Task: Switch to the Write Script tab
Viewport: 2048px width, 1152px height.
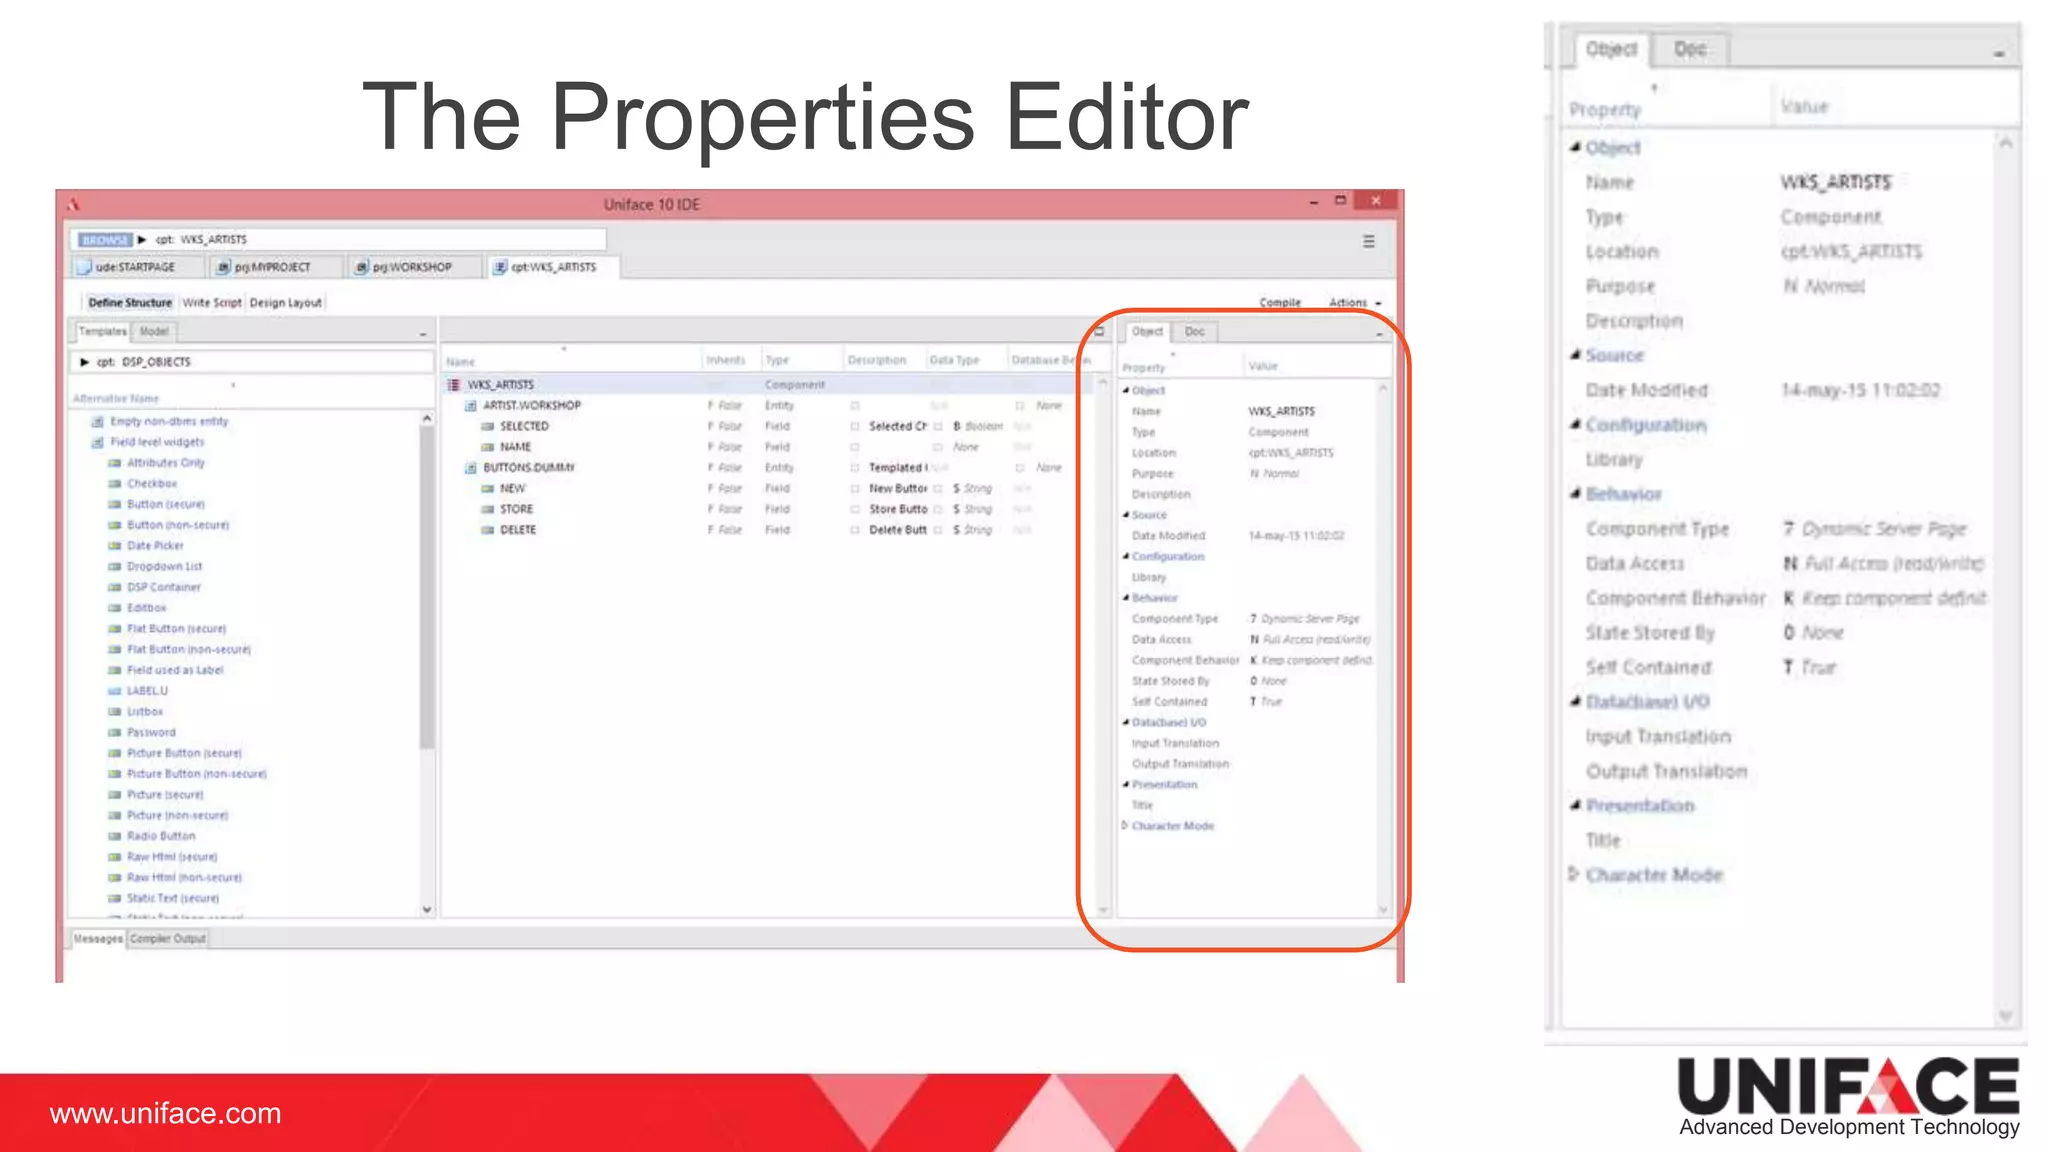Action: [x=212, y=302]
